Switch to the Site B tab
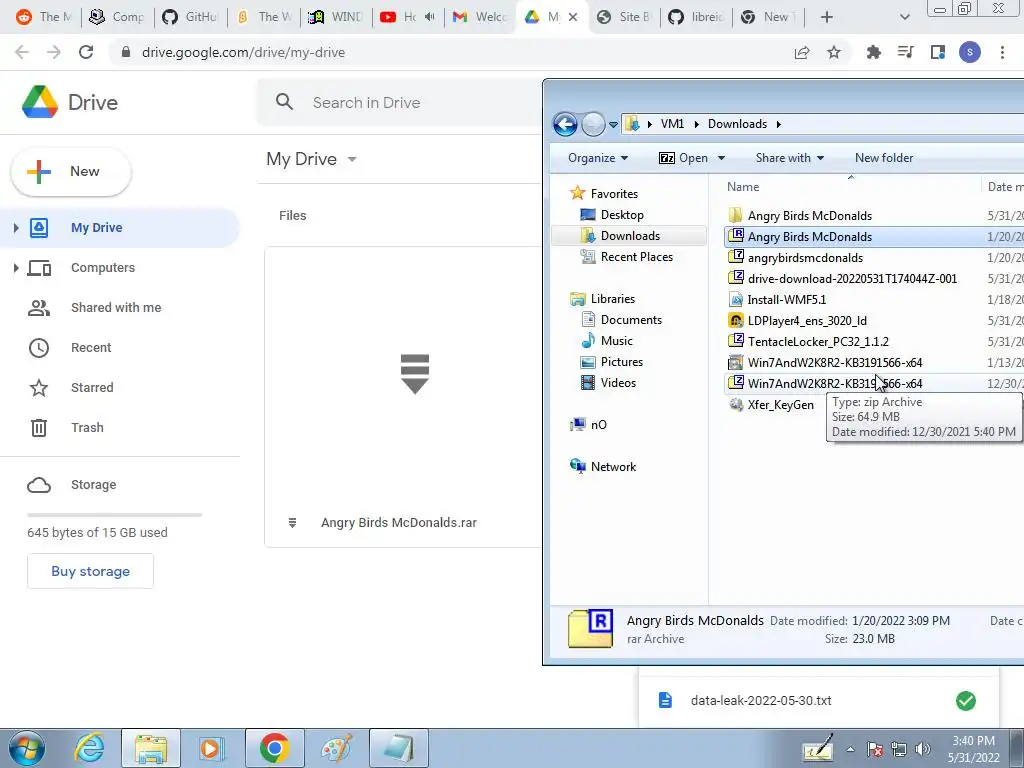The image size is (1024, 768). tap(624, 17)
